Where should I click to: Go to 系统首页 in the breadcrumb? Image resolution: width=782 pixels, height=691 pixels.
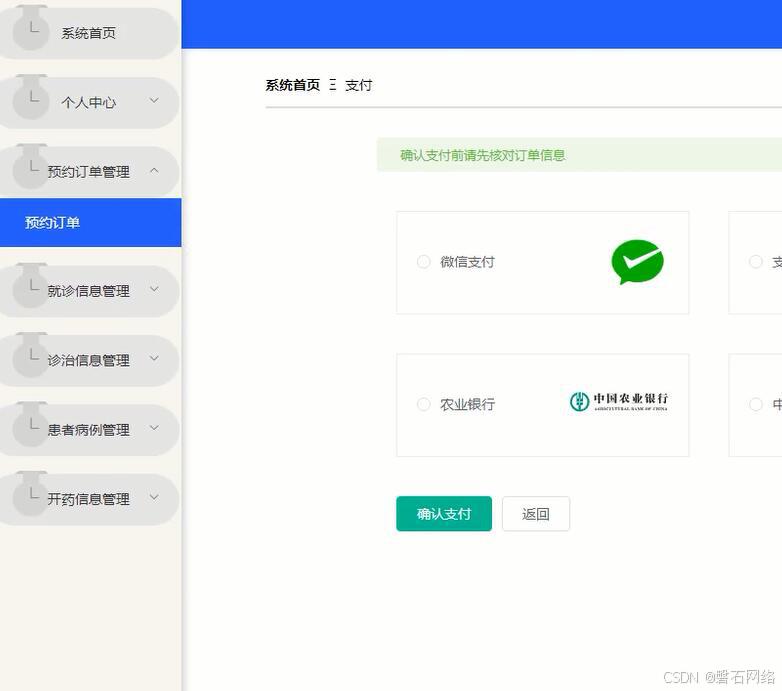pos(293,85)
